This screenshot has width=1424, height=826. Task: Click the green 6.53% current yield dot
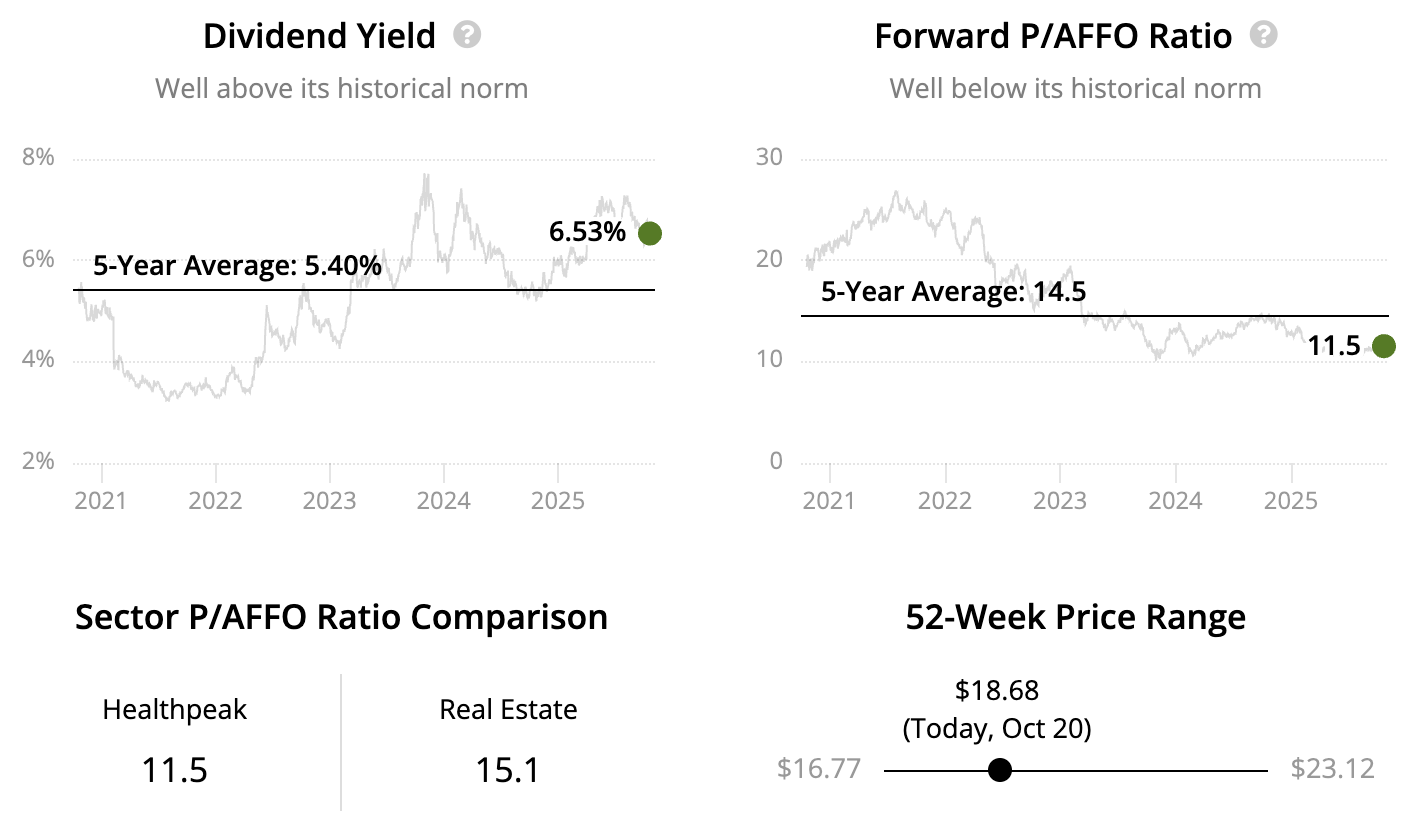point(650,233)
